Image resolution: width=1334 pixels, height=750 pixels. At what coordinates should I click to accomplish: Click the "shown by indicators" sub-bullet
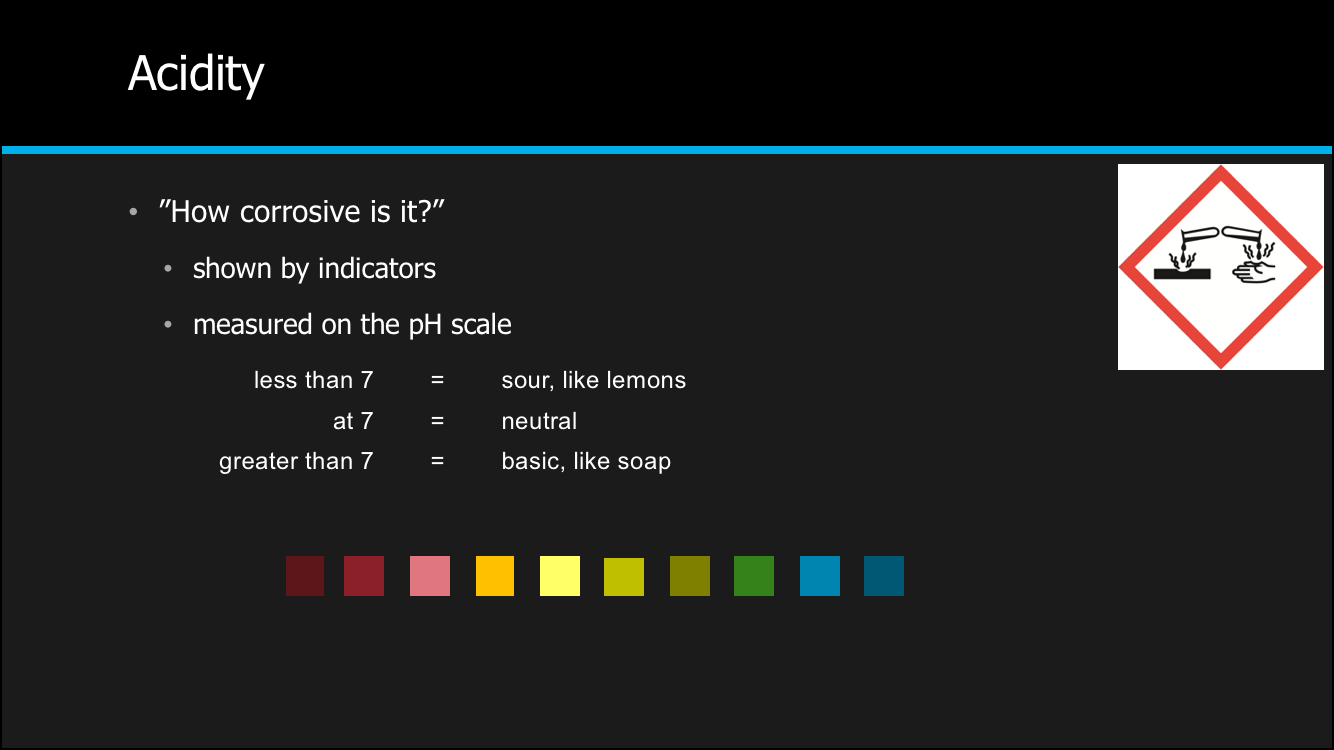pos(314,269)
